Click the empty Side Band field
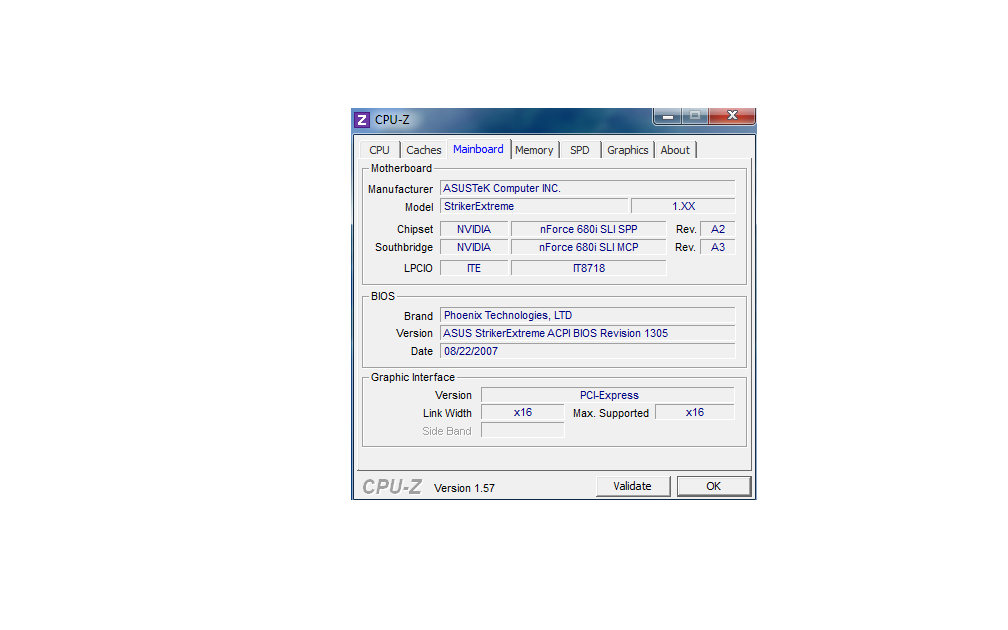The image size is (1008, 630). [x=523, y=431]
